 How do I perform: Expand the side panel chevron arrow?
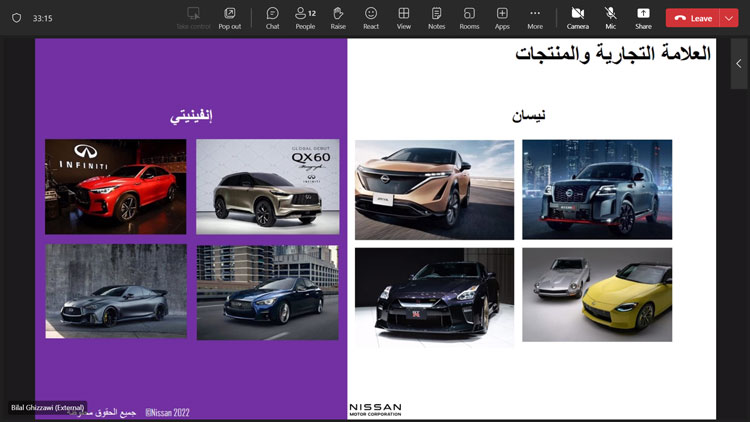coord(738,64)
